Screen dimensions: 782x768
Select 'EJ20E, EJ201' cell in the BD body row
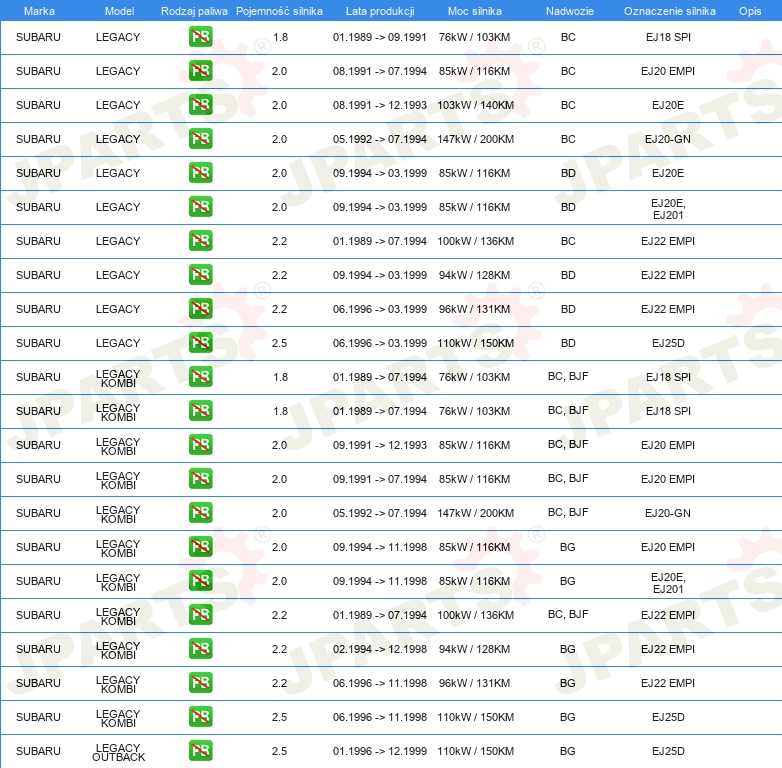tap(668, 209)
